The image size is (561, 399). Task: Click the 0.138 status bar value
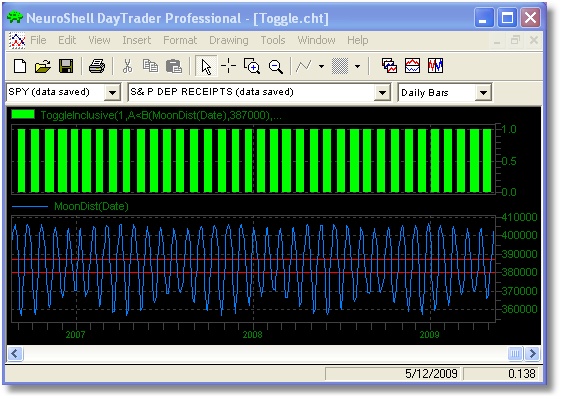point(522,374)
